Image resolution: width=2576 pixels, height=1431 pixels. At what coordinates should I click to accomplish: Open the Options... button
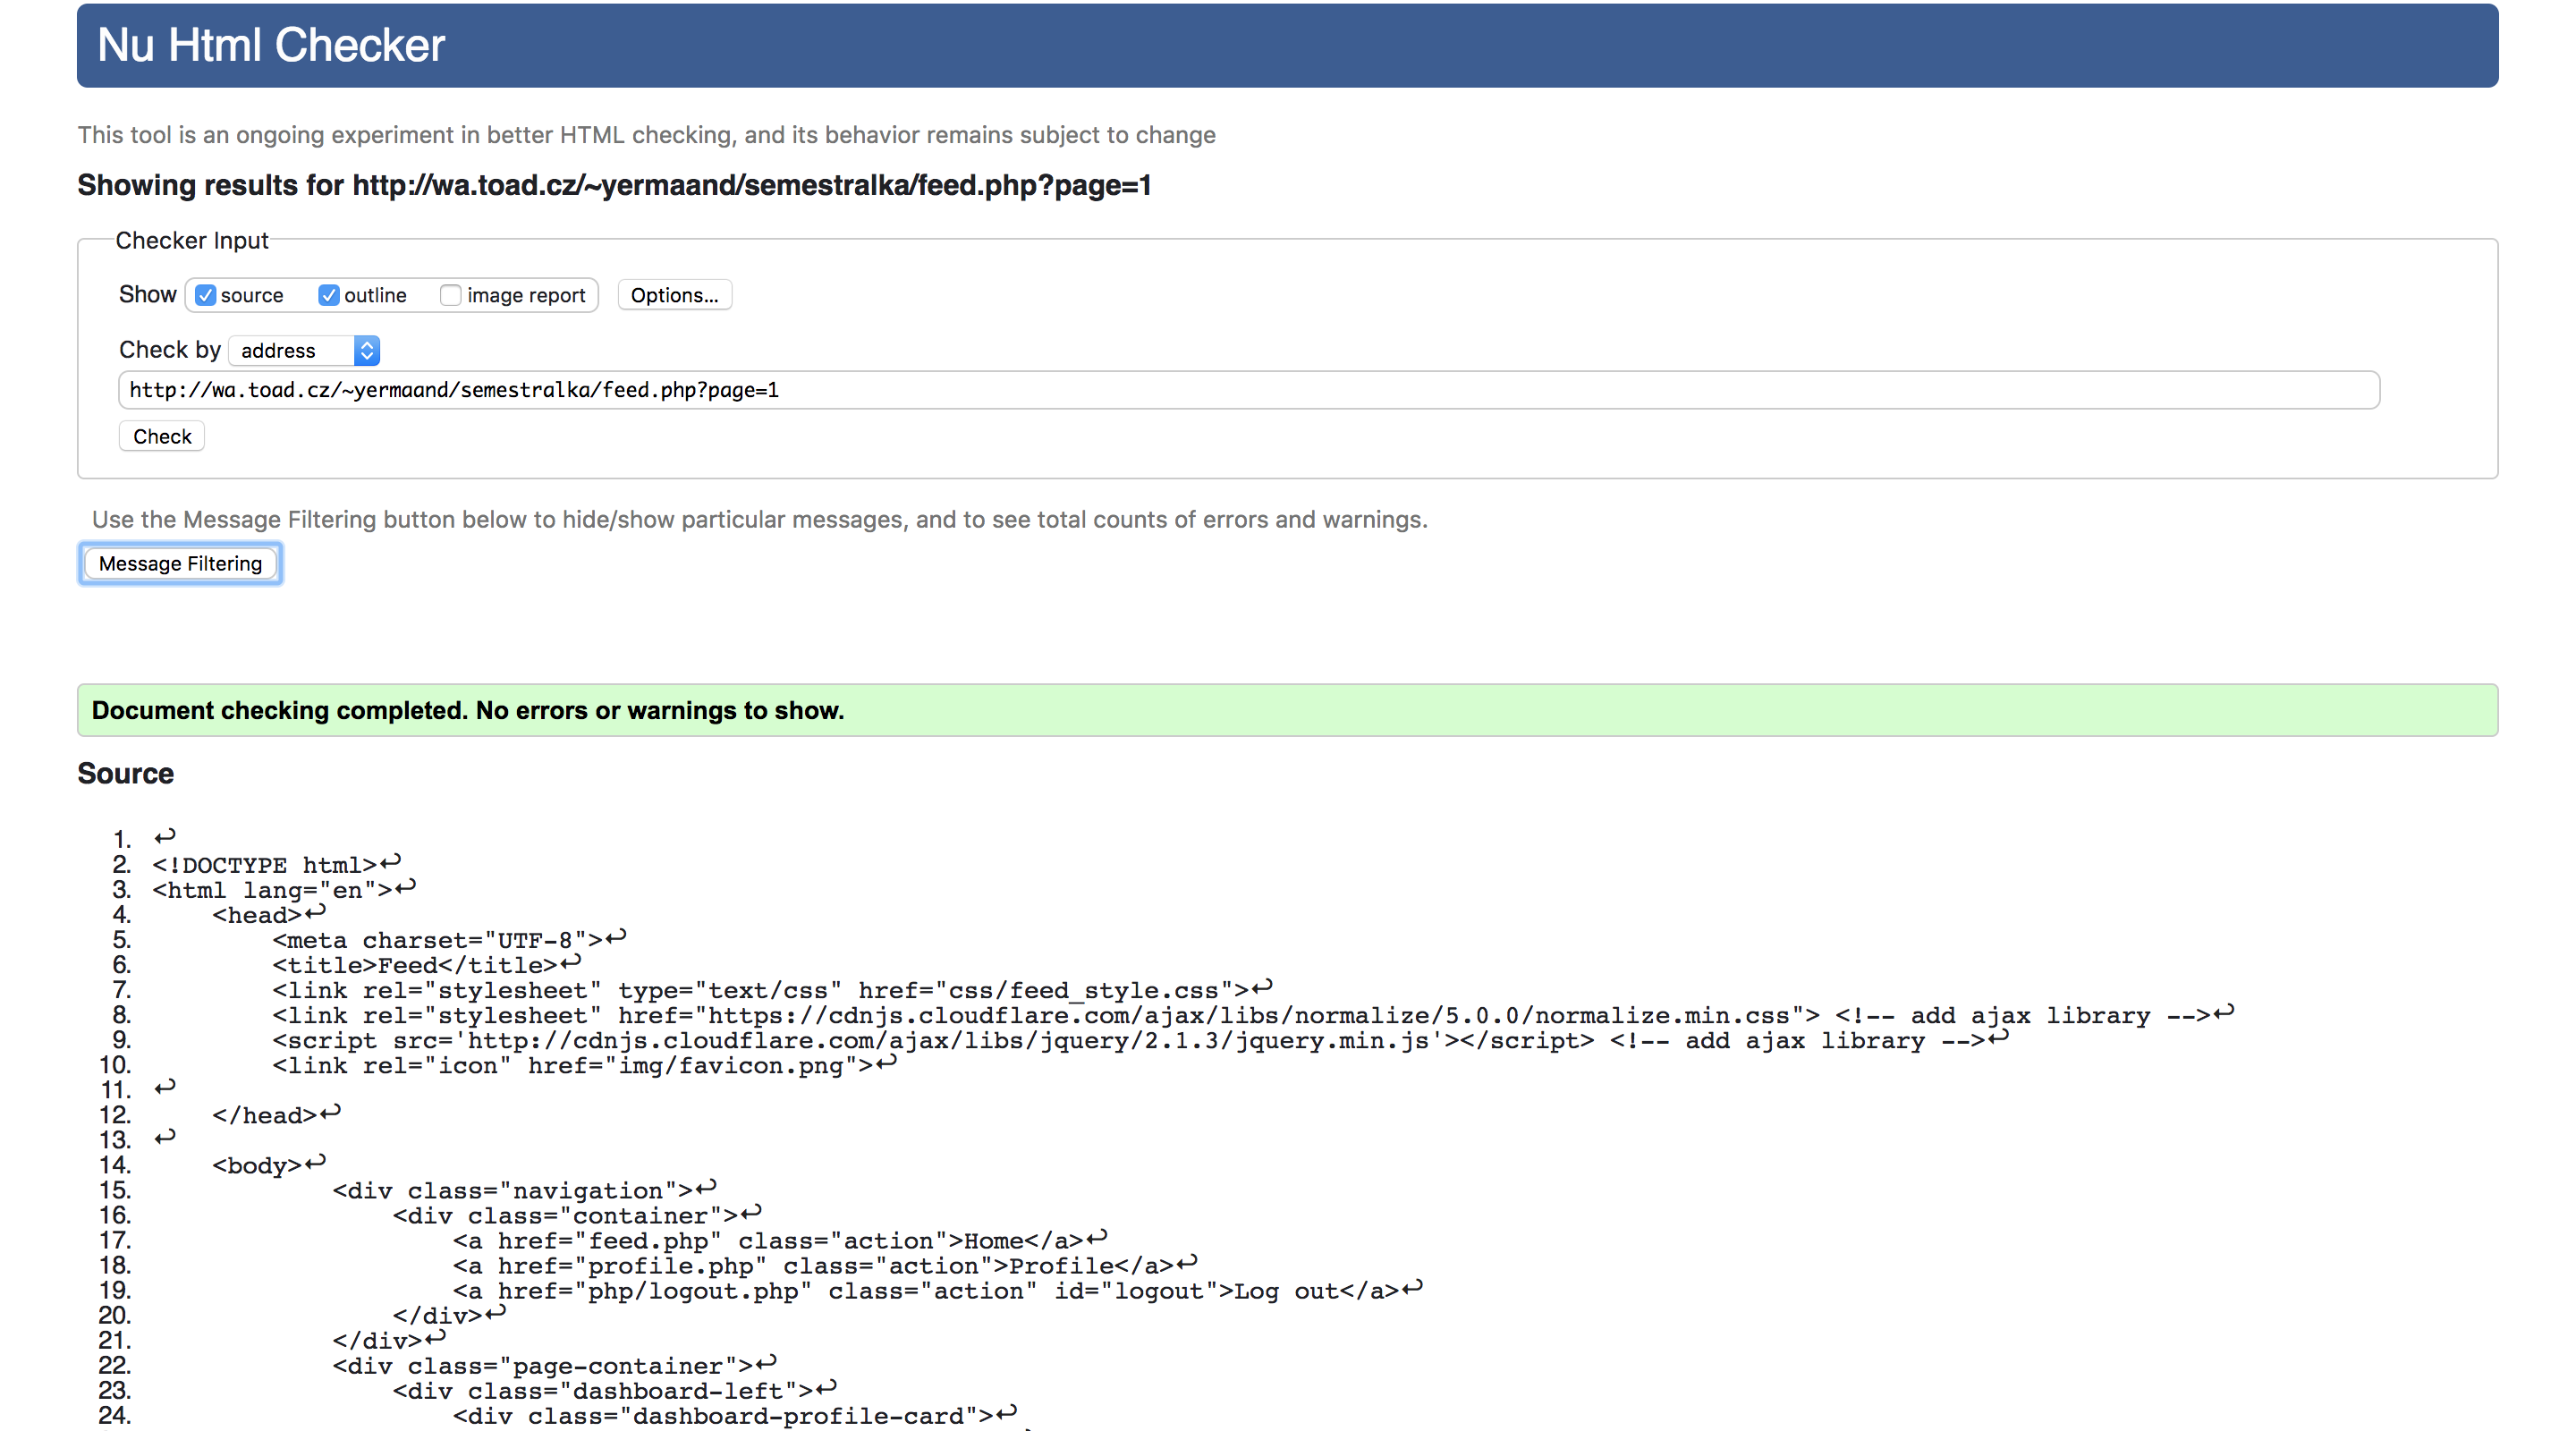pyautogui.click(x=675, y=295)
